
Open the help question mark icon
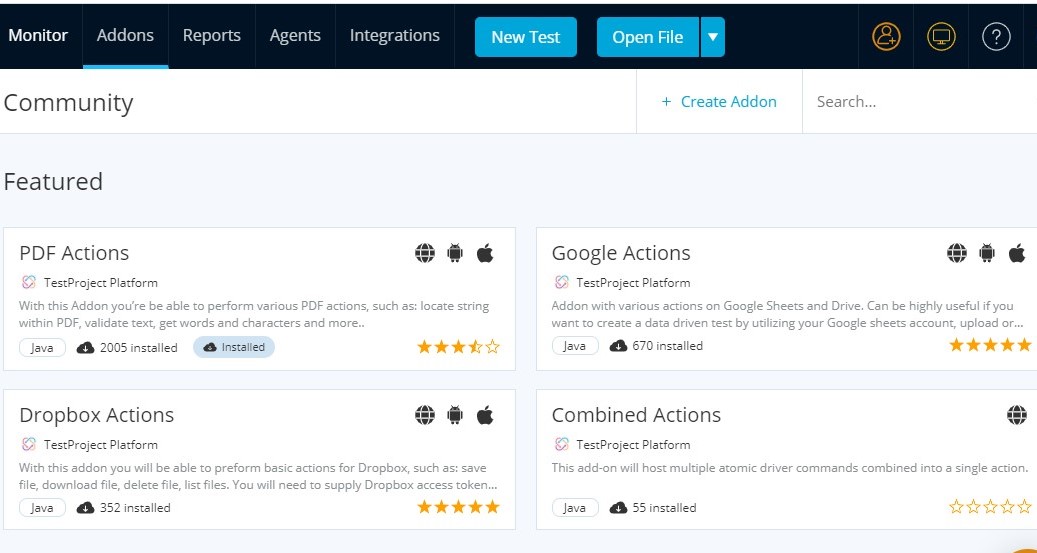(x=996, y=37)
